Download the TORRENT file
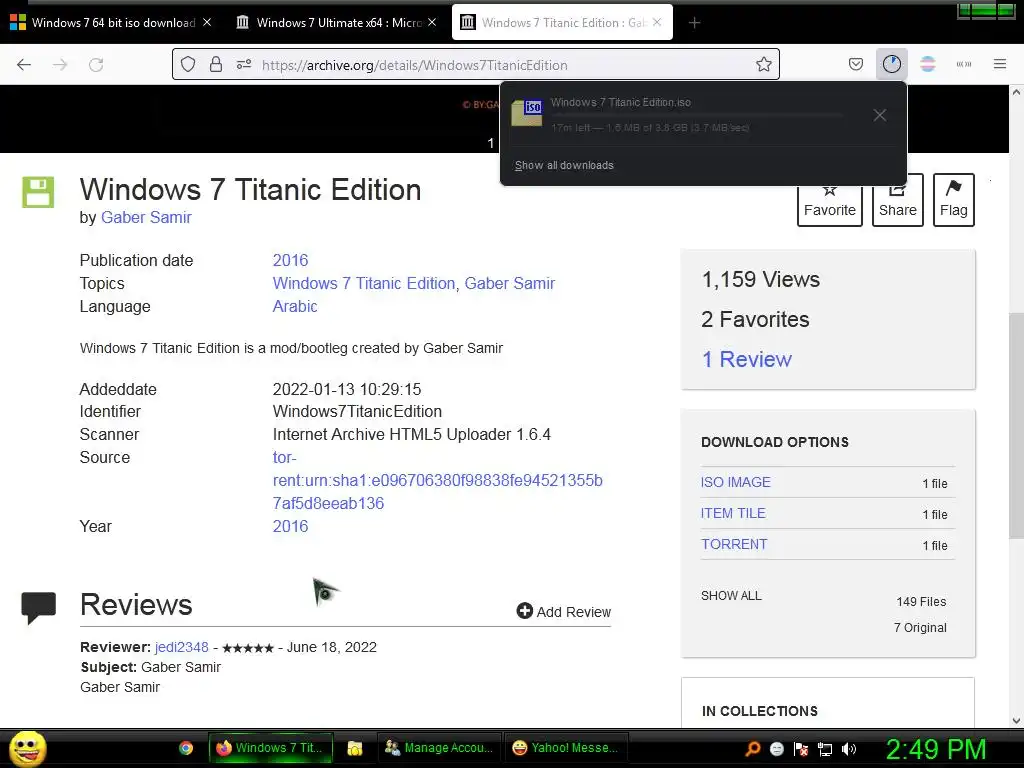 [x=734, y=544]
